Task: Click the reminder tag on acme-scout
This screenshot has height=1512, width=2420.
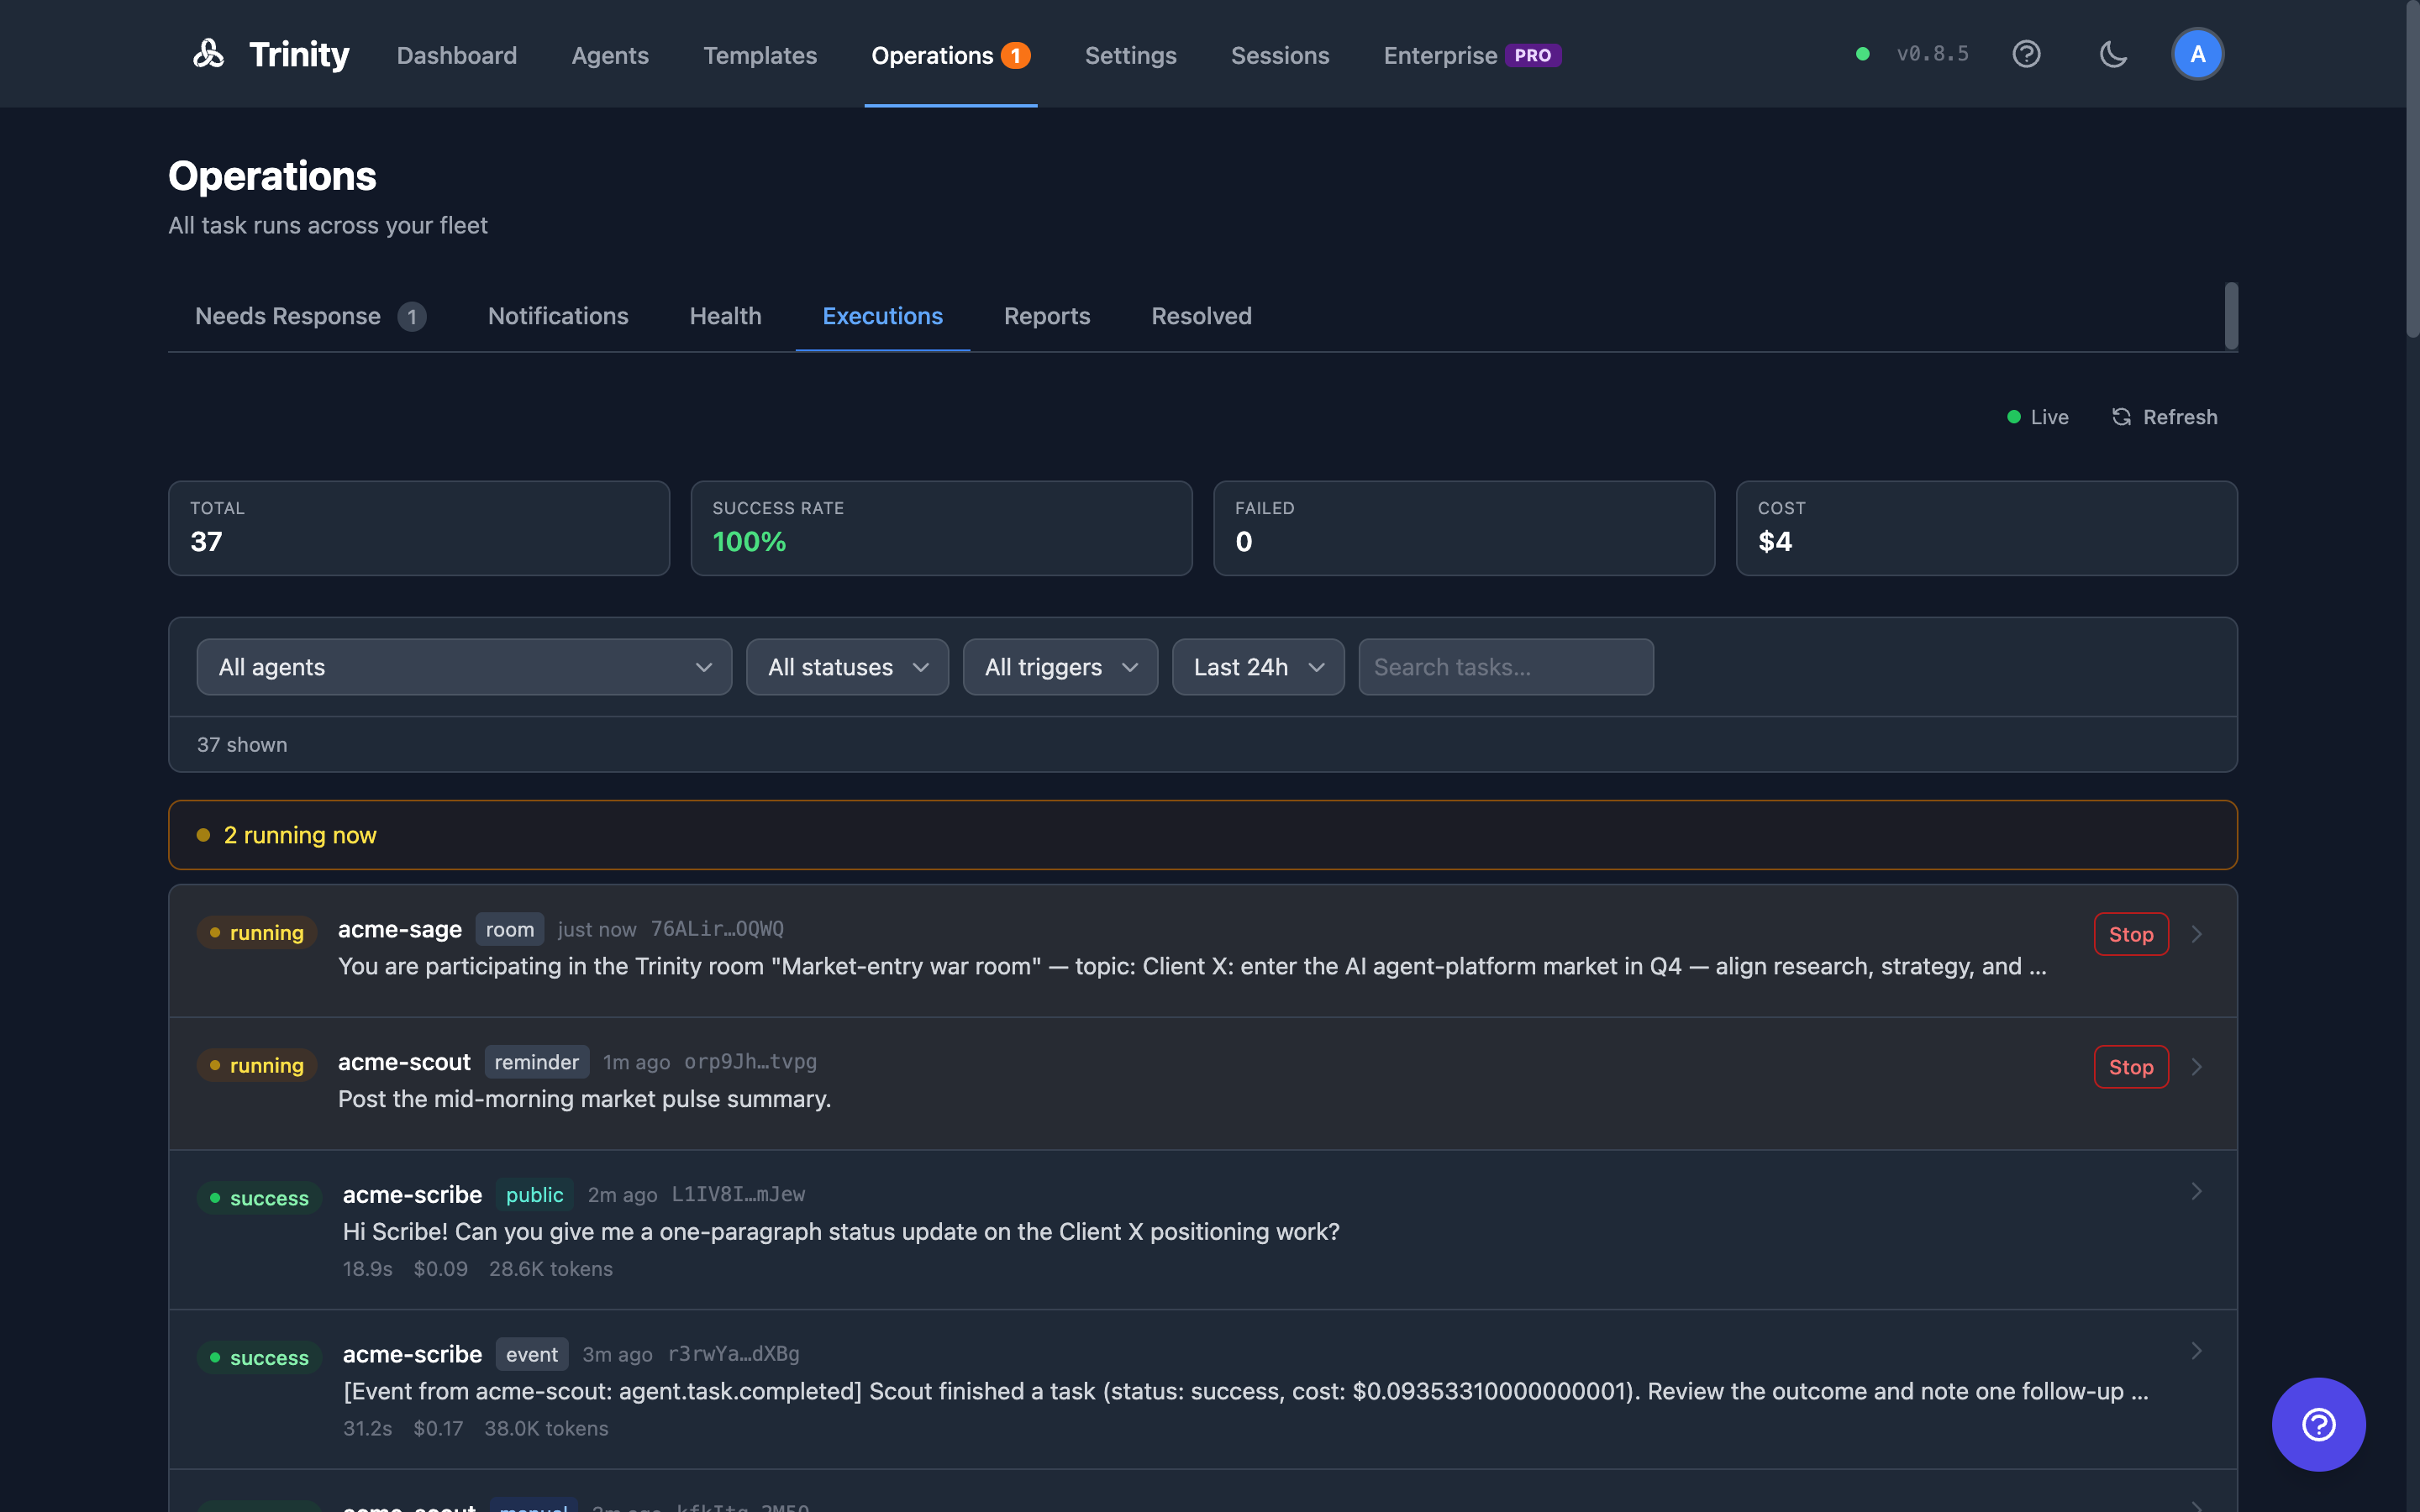Action: 536,1062
